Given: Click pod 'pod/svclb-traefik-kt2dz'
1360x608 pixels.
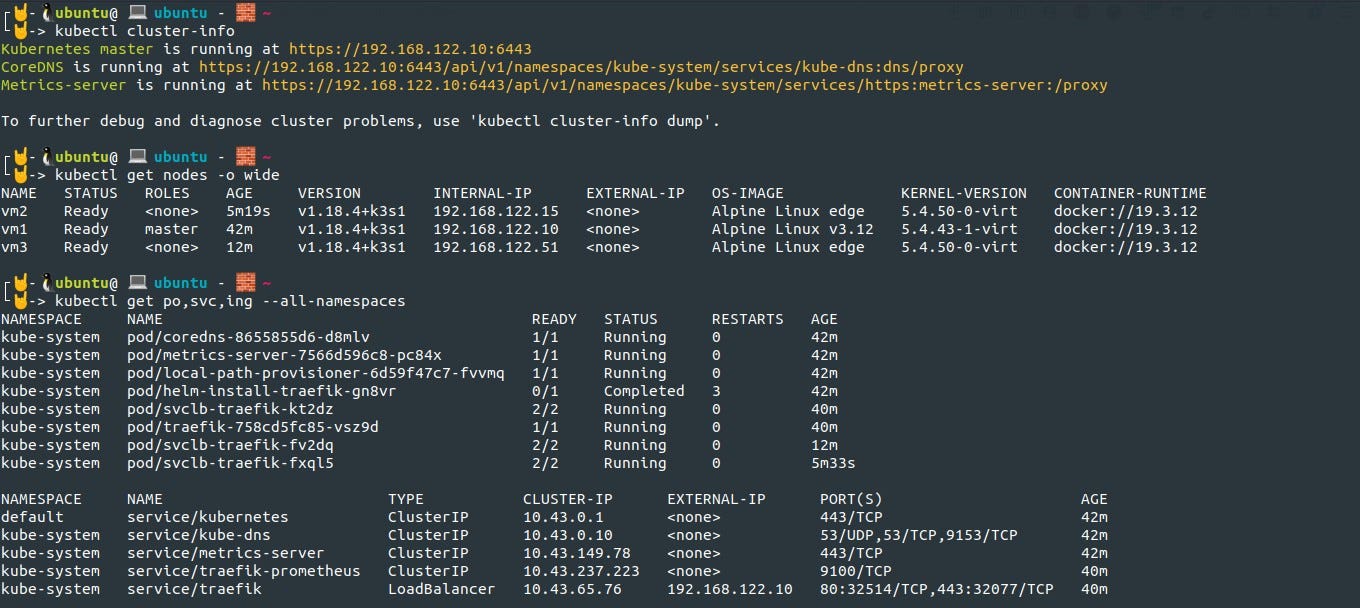Looking at the screenshot, I should [230, 409].
